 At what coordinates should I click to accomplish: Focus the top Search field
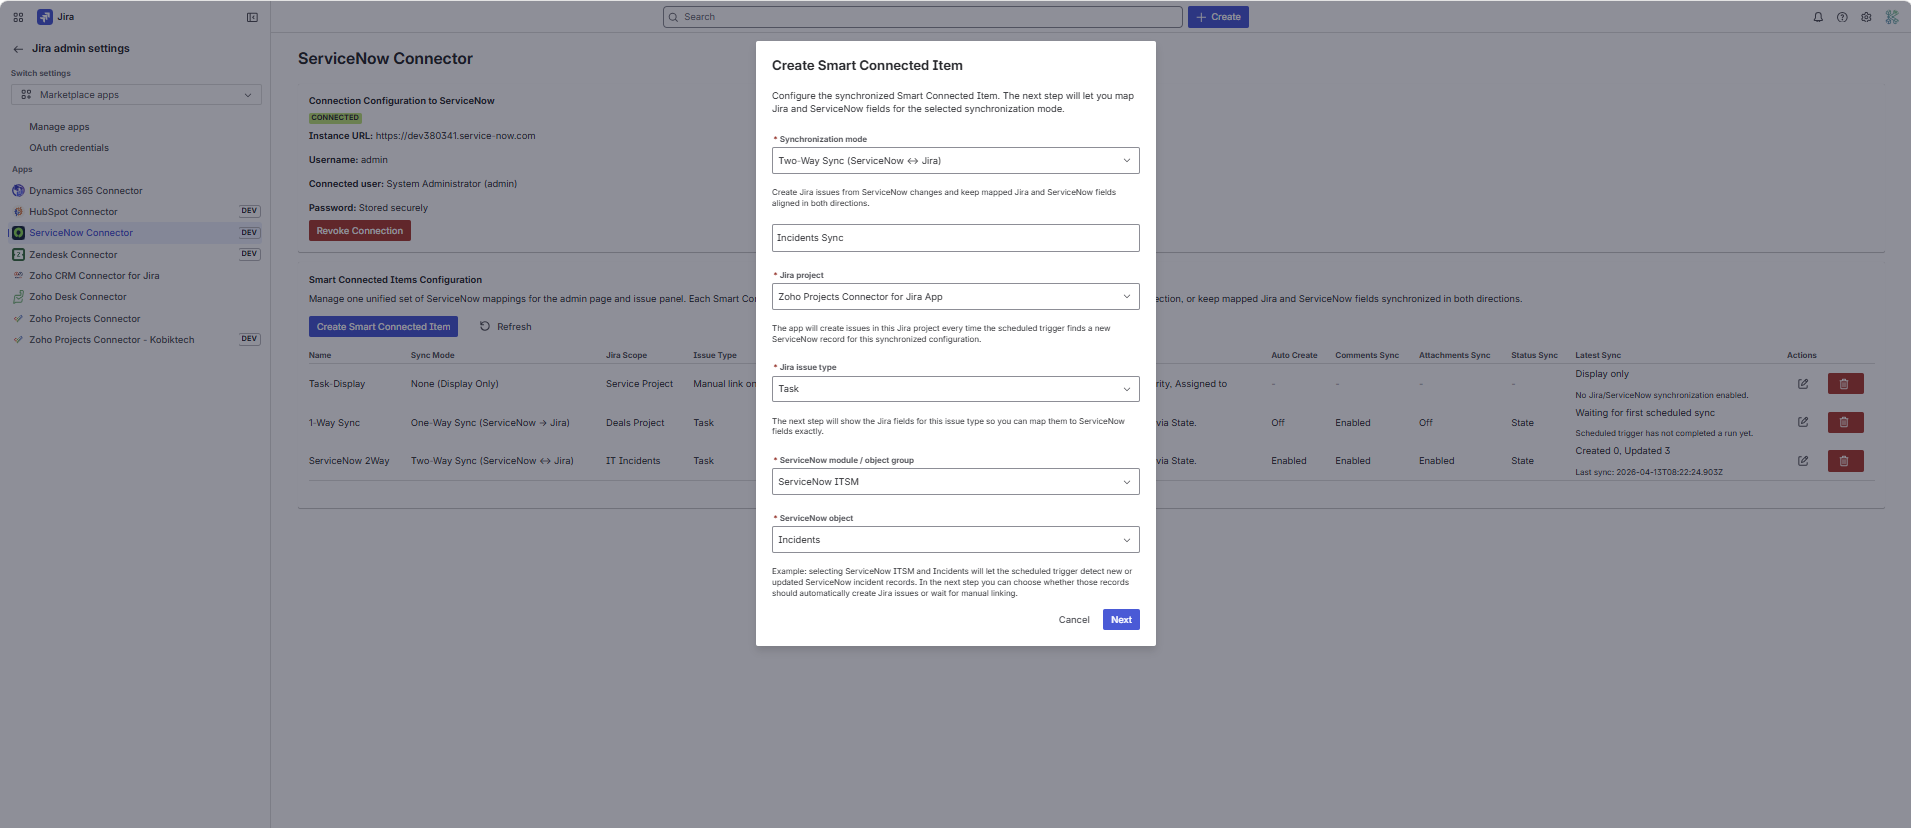click(x=922, y=17)
